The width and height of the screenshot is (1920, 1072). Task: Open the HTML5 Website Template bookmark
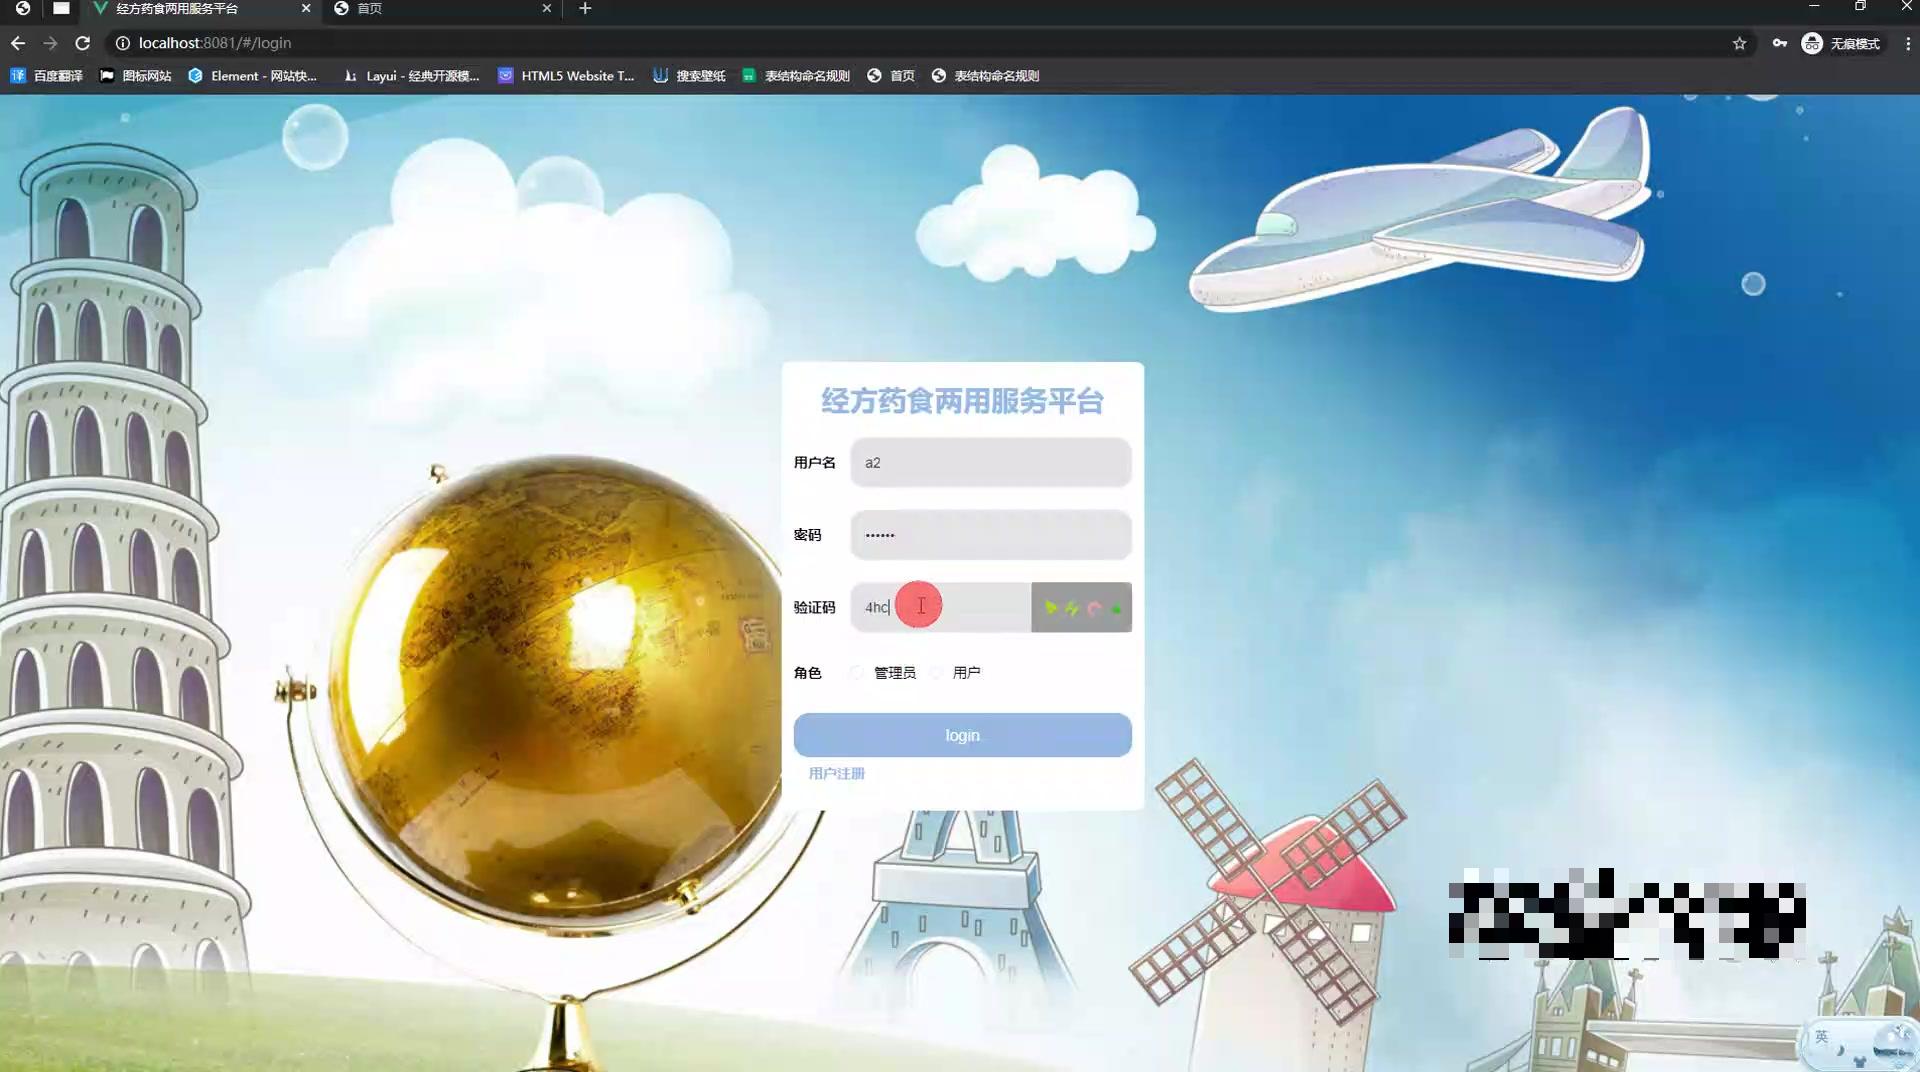(563, 75)
